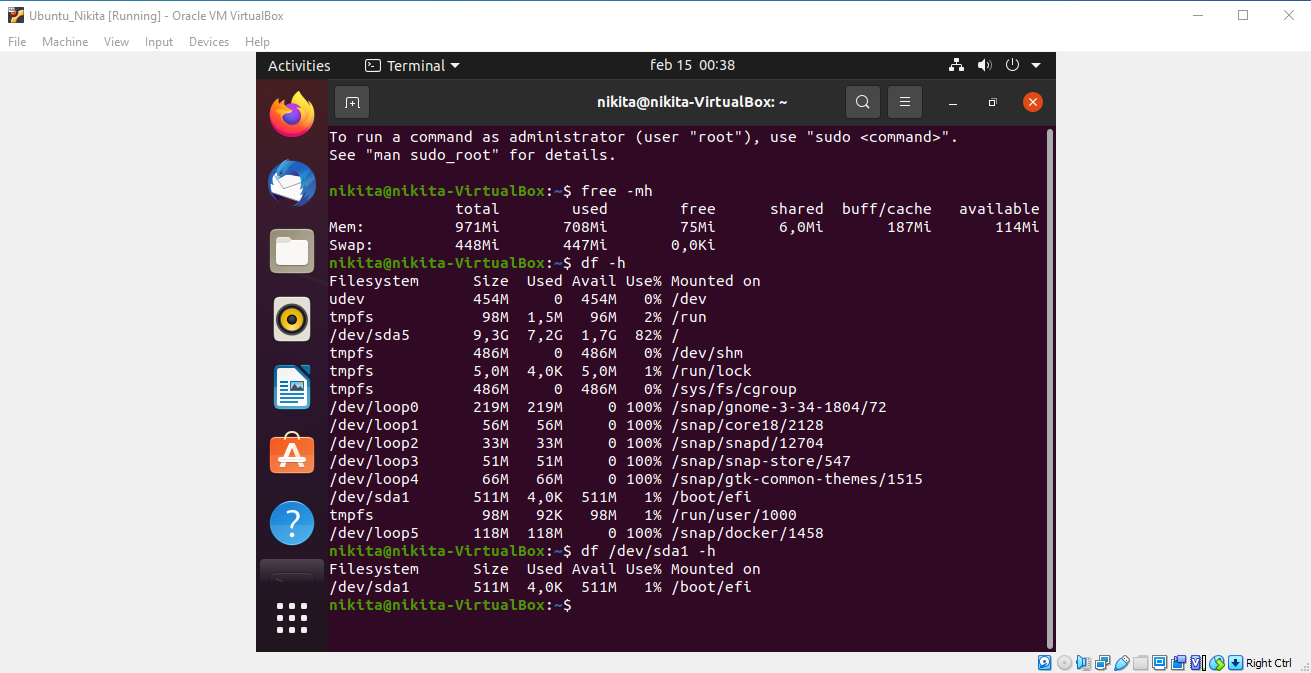Click the Swap: row label
1311x673 pixels.
click(x=351, y=245)
